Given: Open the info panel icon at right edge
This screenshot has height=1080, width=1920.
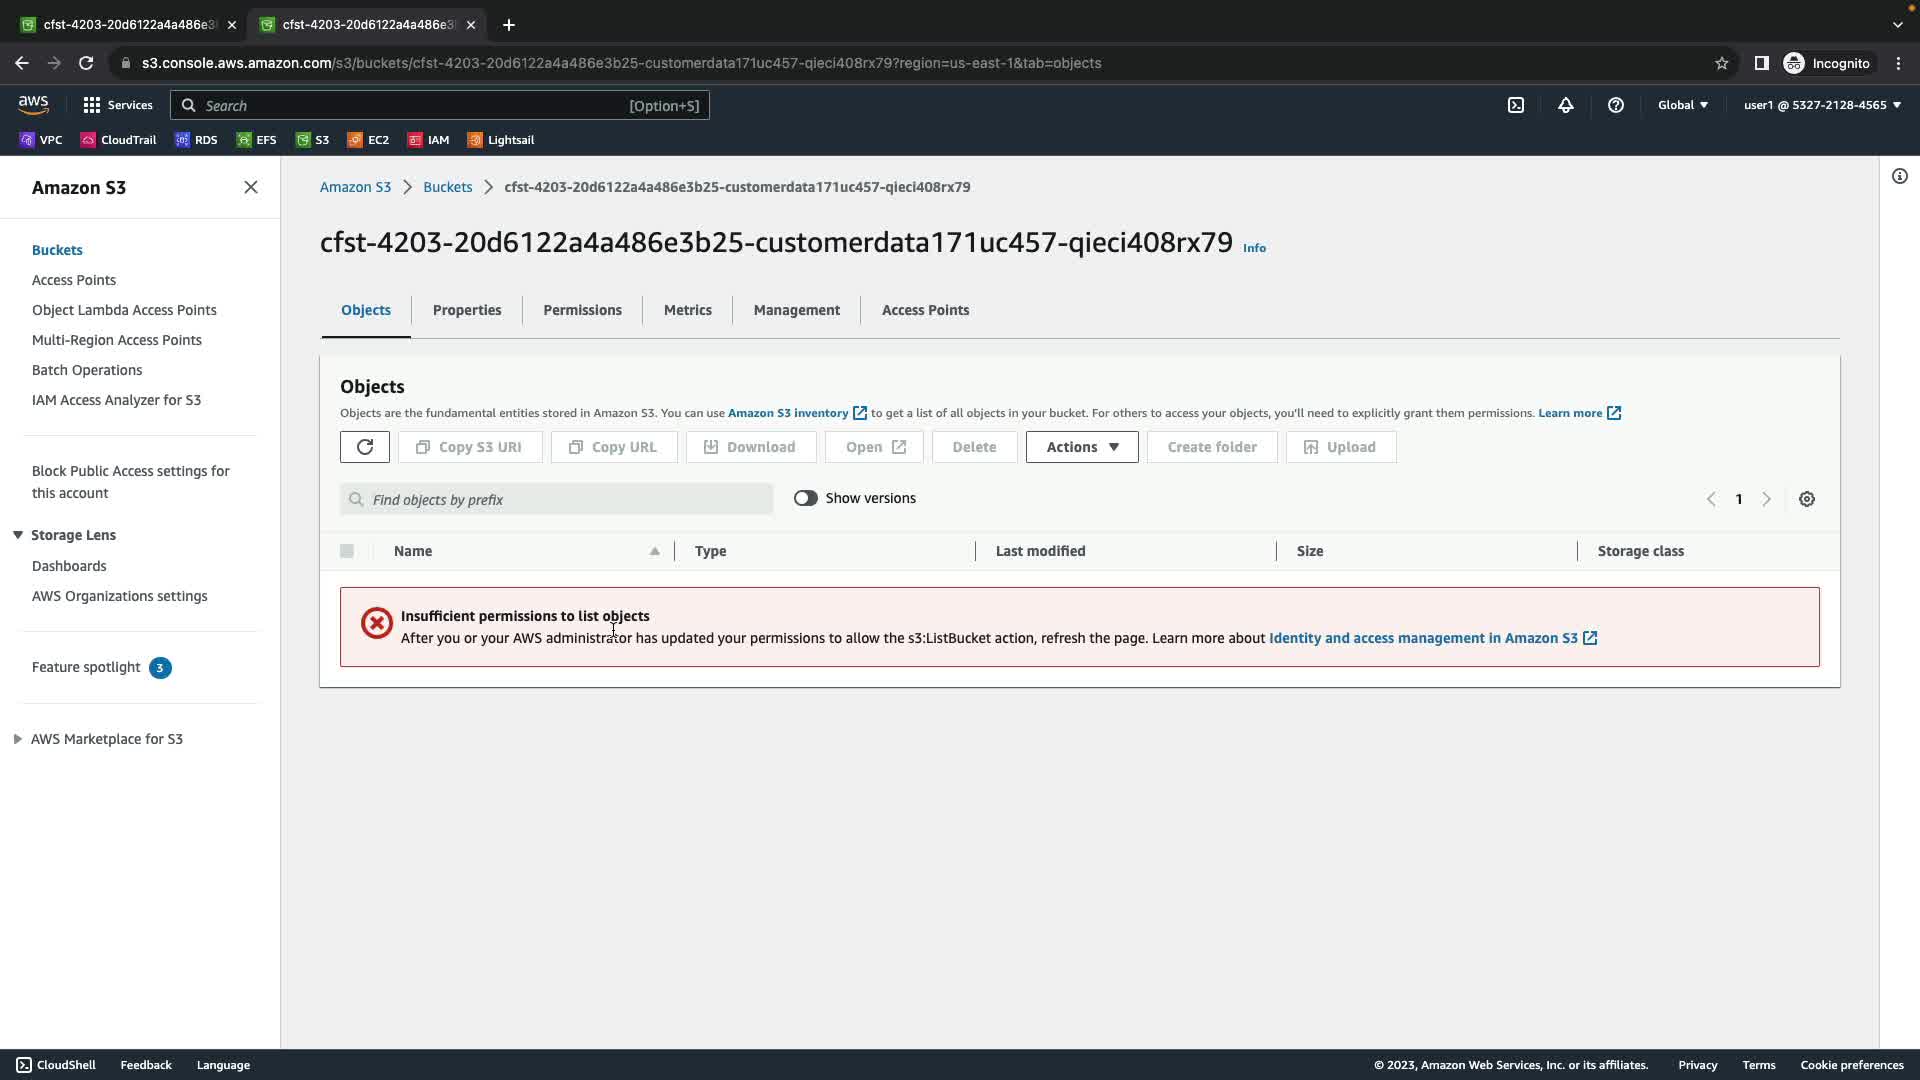Looking at the screenshot, I should (1900, 177).
